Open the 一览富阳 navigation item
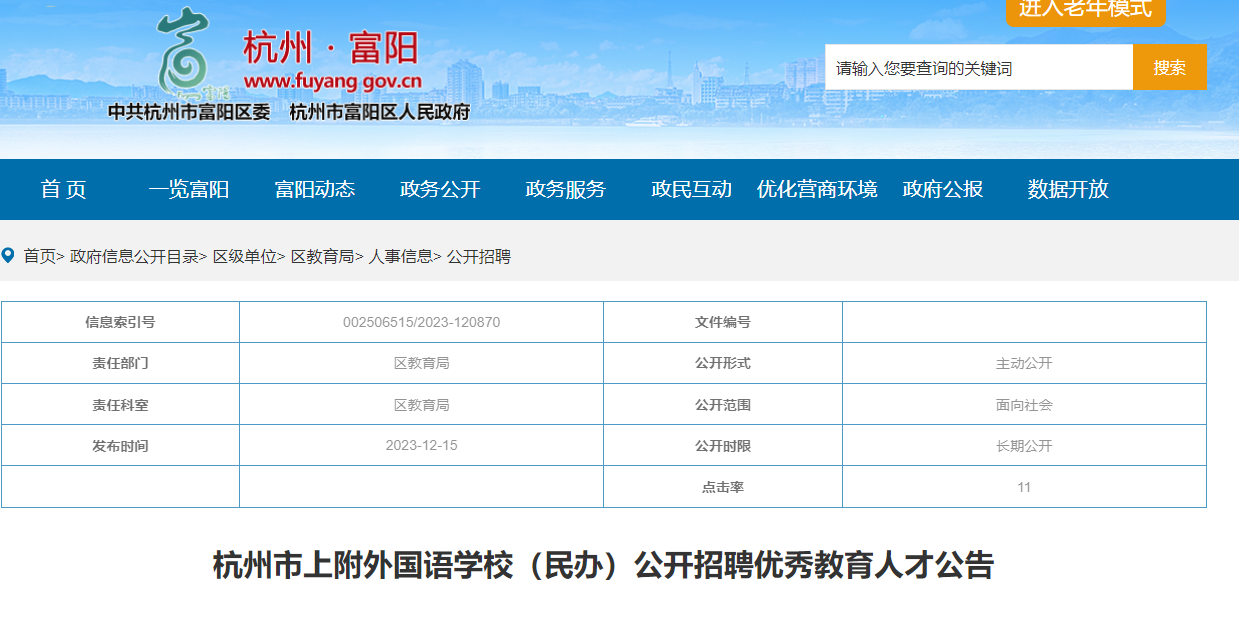 tap(189, 189)
